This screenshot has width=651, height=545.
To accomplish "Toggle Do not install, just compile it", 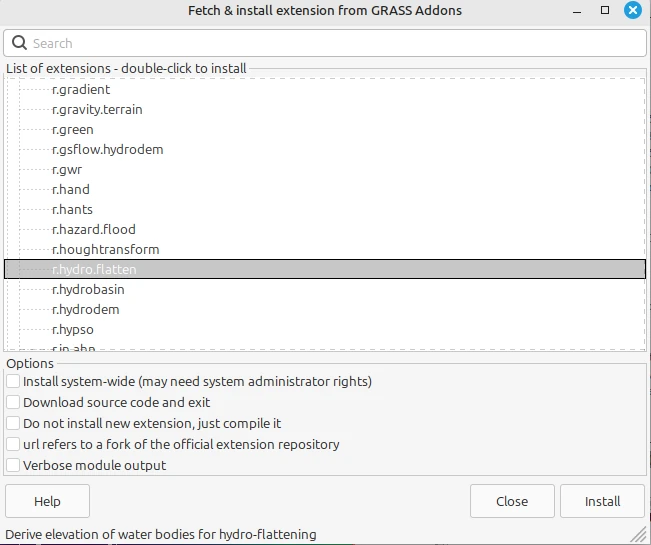I will (x=13, y=423).
